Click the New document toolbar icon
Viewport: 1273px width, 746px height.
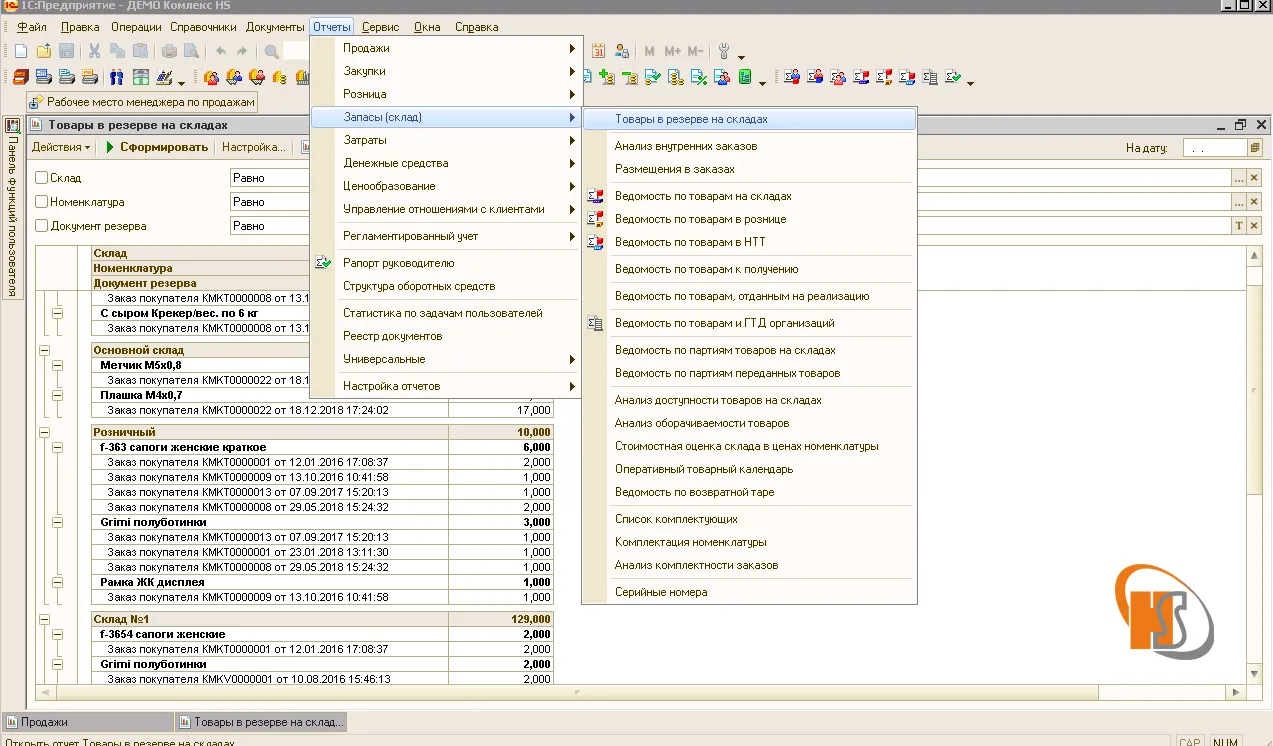tap(21, 51)
